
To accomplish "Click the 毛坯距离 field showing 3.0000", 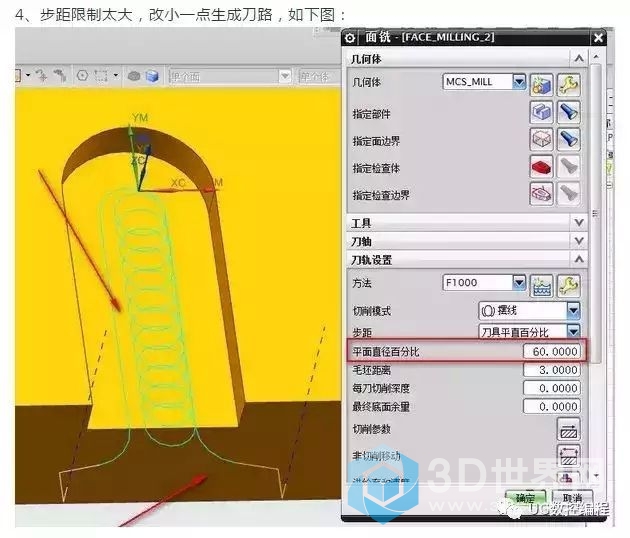I will point(552,370).
